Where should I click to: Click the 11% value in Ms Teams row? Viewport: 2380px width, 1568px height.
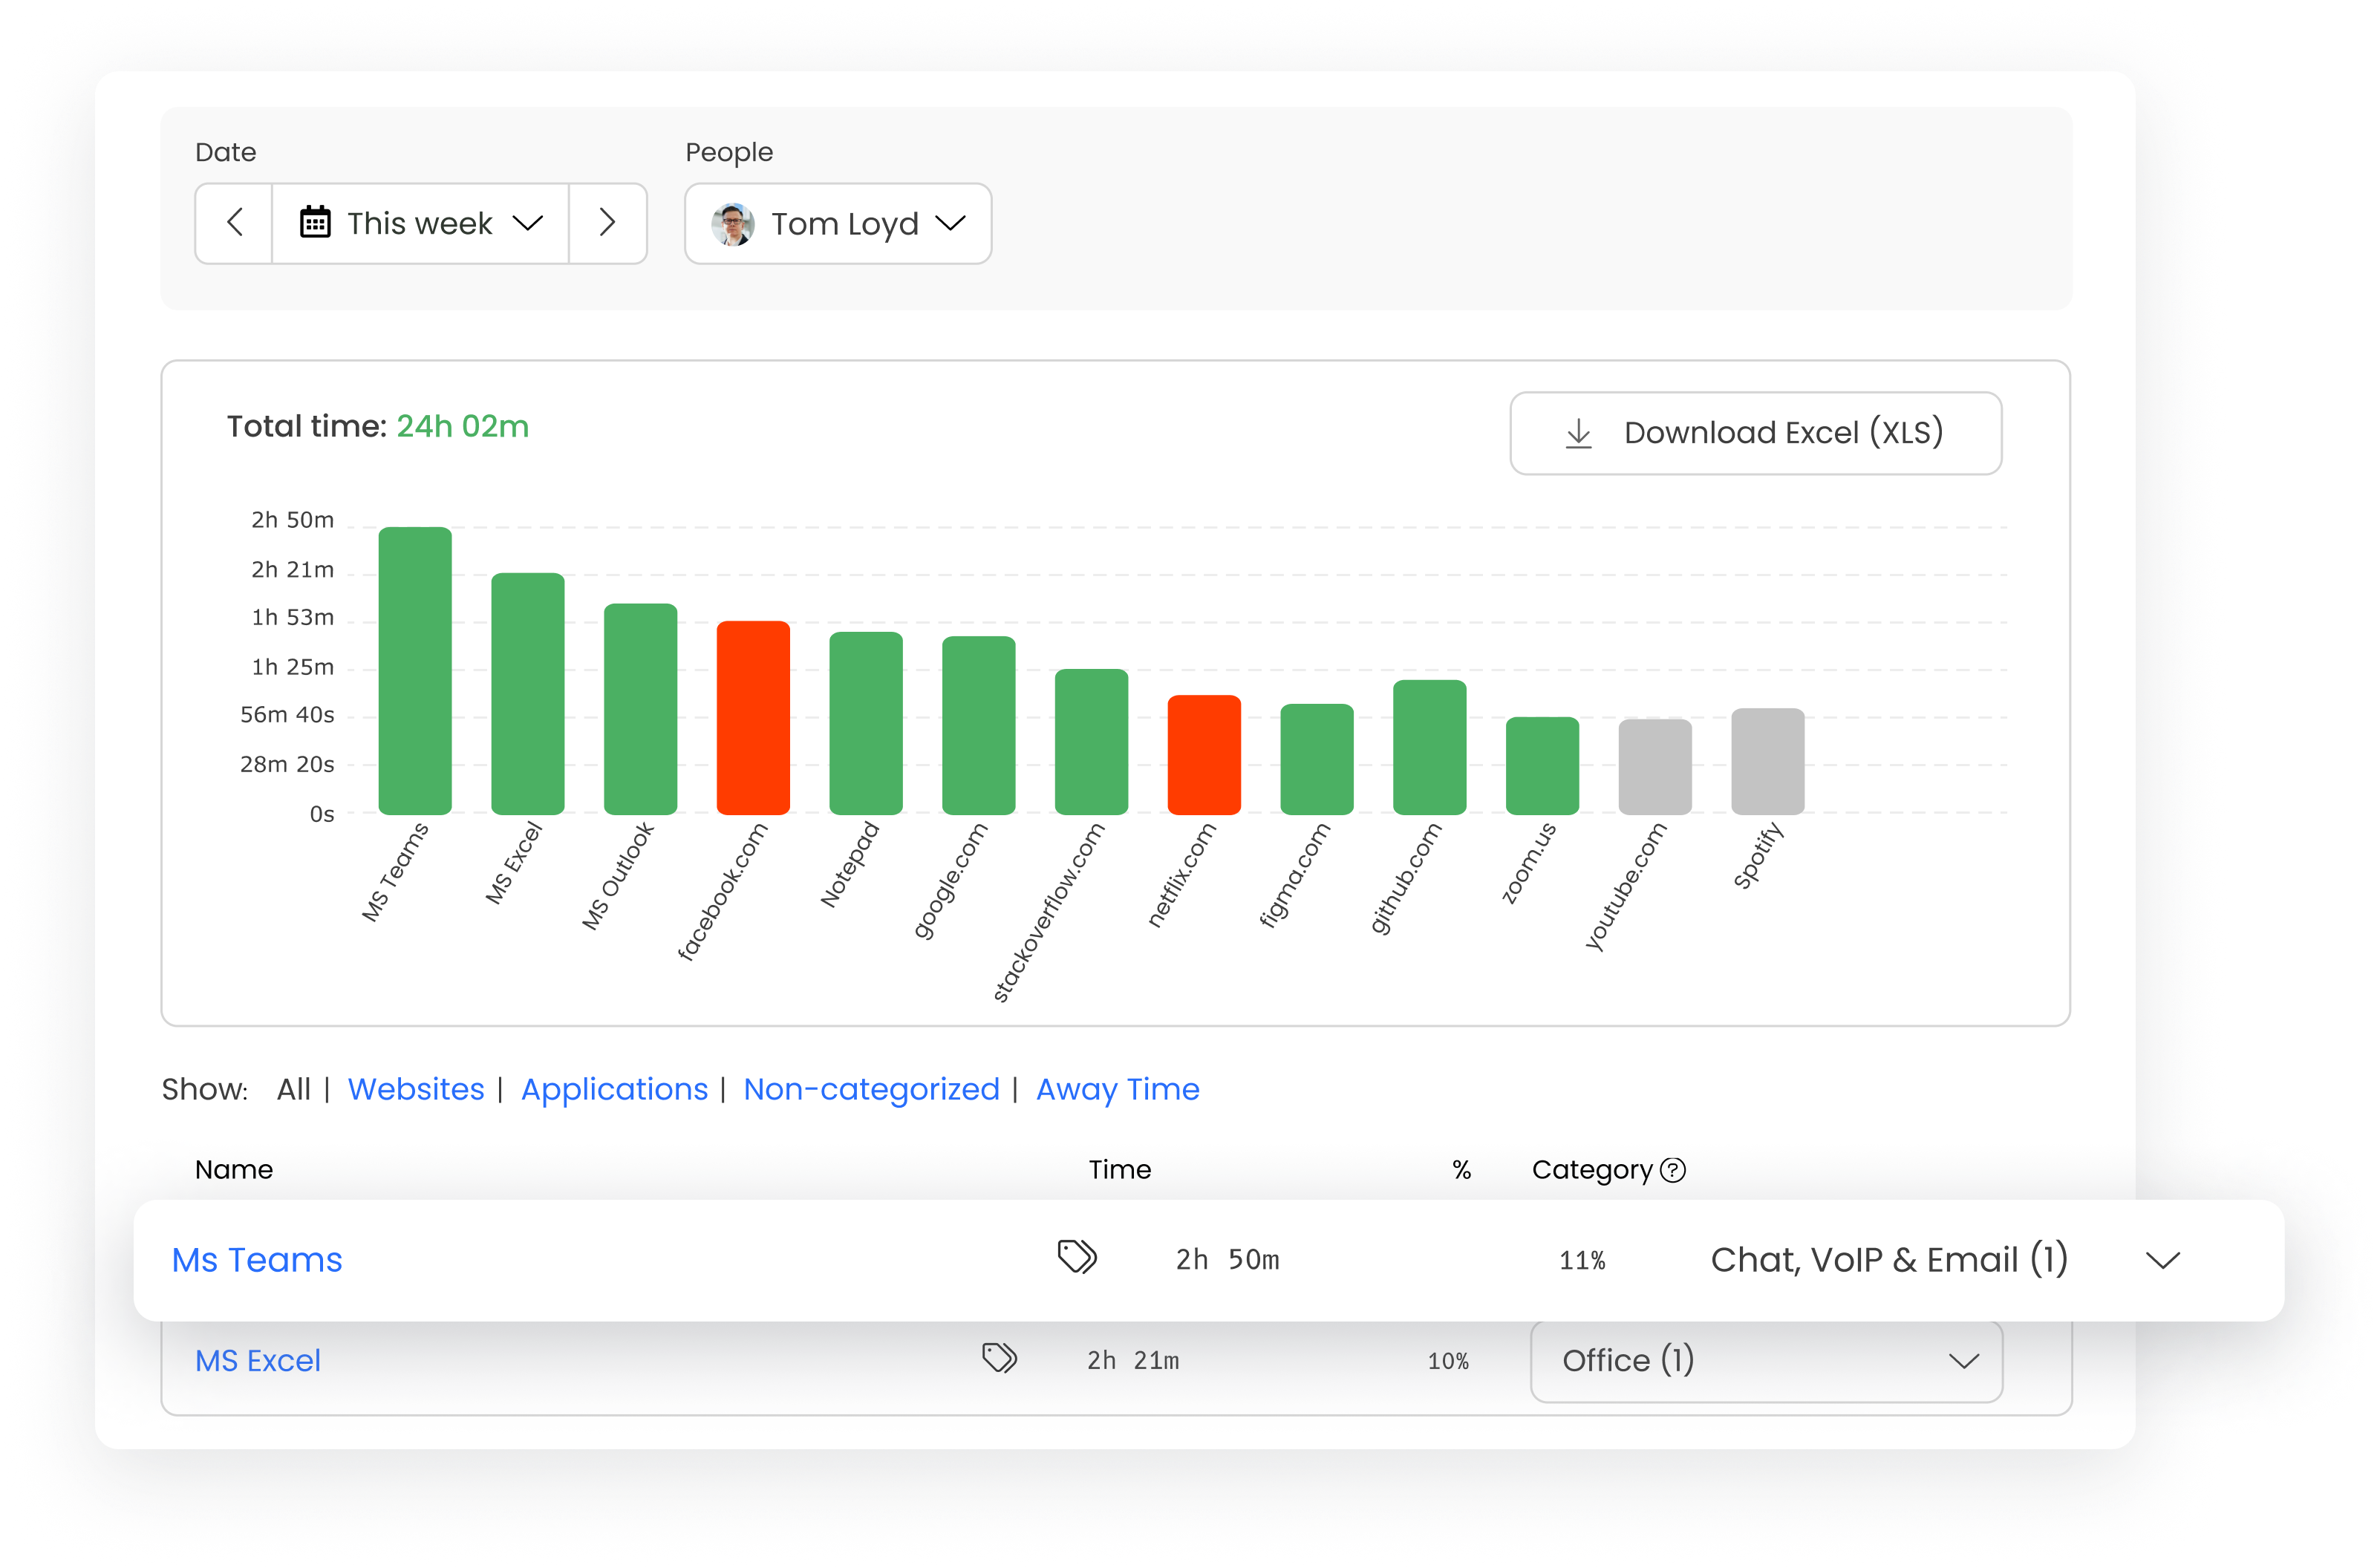(x=1582, y=1261)
